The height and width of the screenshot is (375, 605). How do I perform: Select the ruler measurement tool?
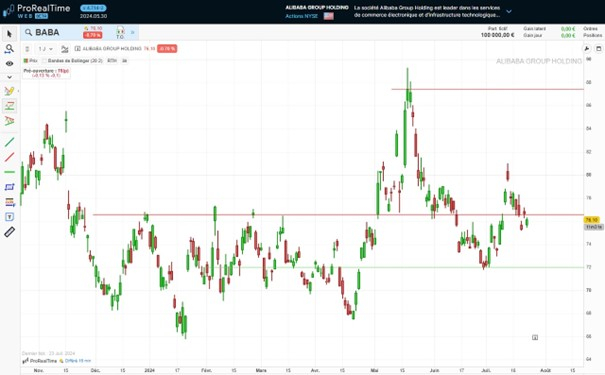[x=9, y=232]
